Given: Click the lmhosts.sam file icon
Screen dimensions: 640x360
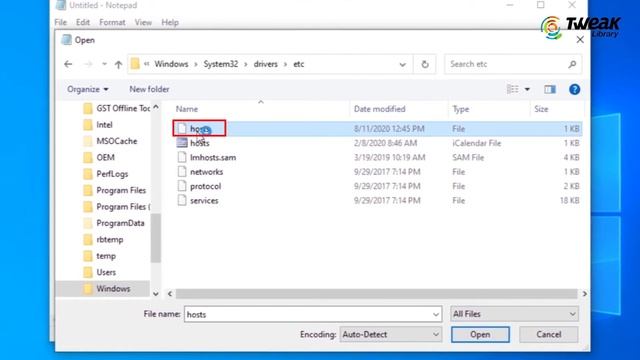Looking at the screenshot, I should coord(182,157).
